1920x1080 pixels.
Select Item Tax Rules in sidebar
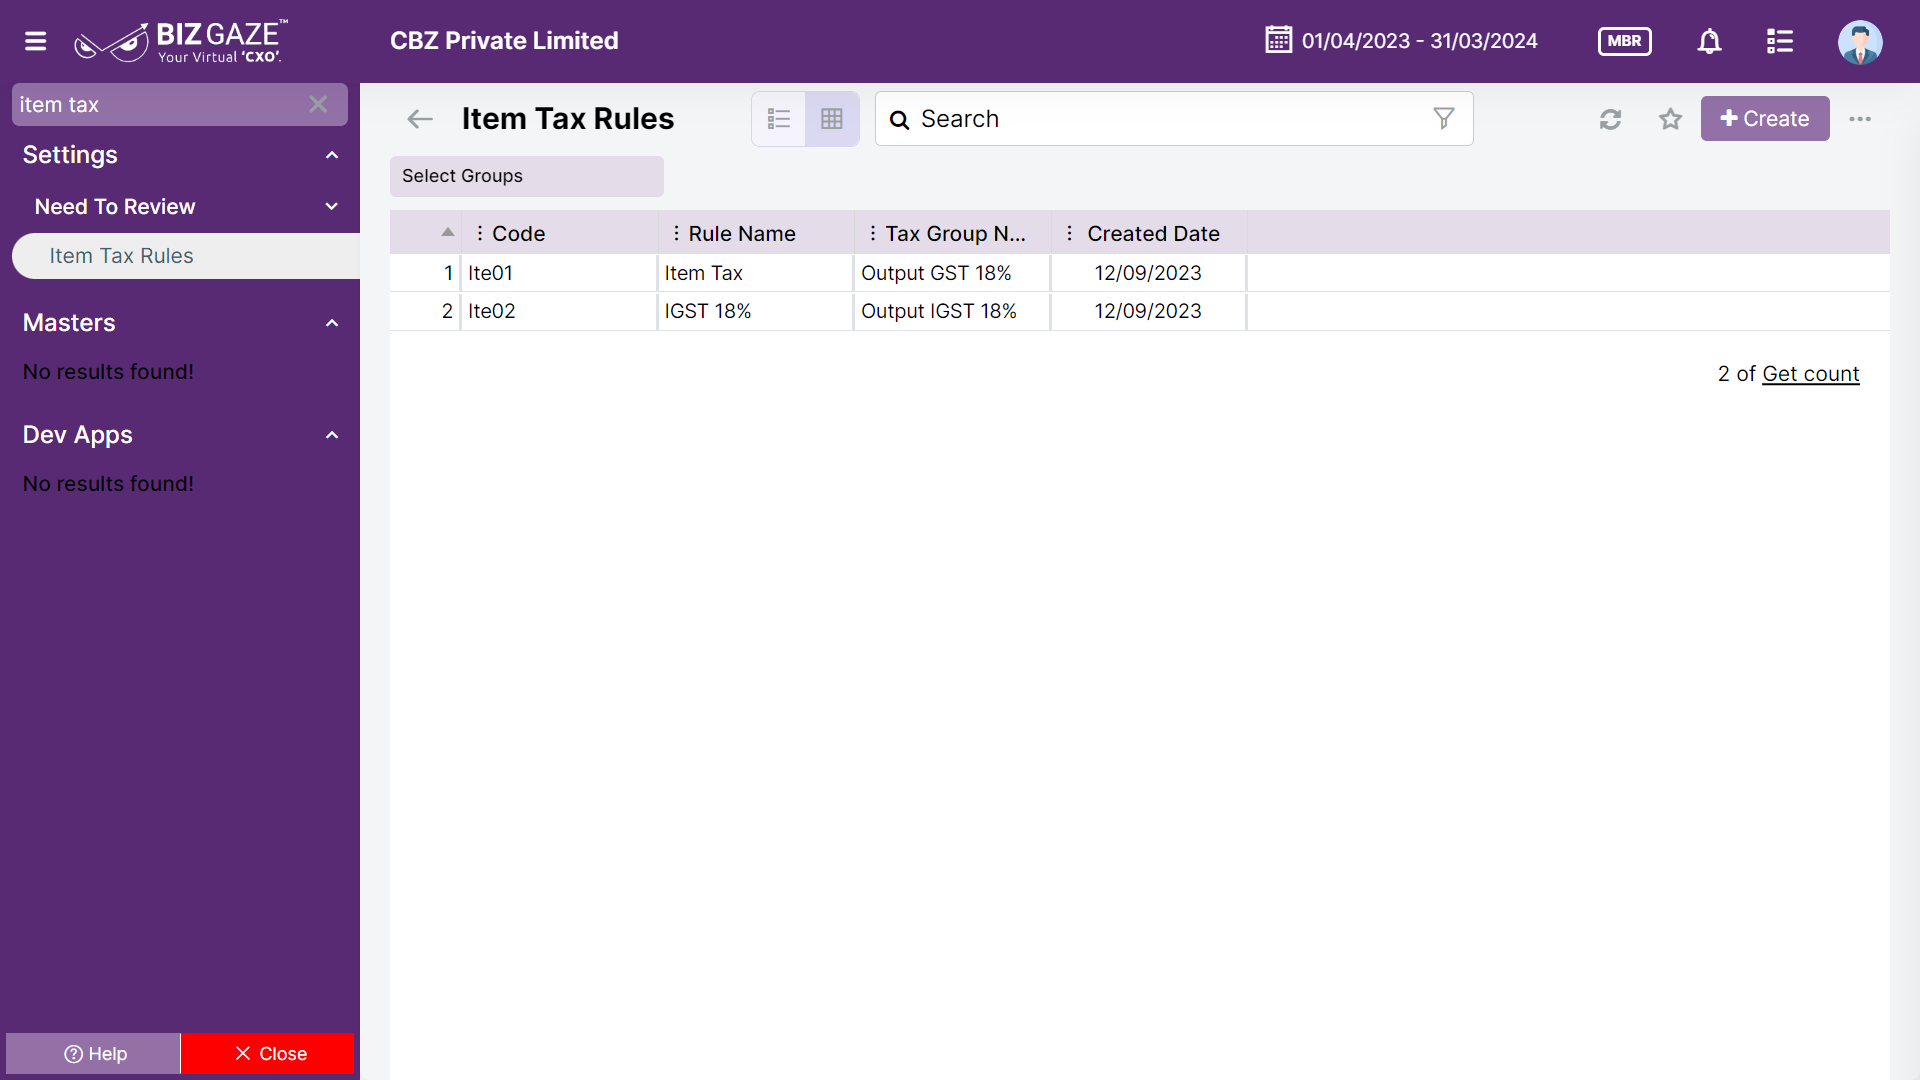click(x=186, y=256)
